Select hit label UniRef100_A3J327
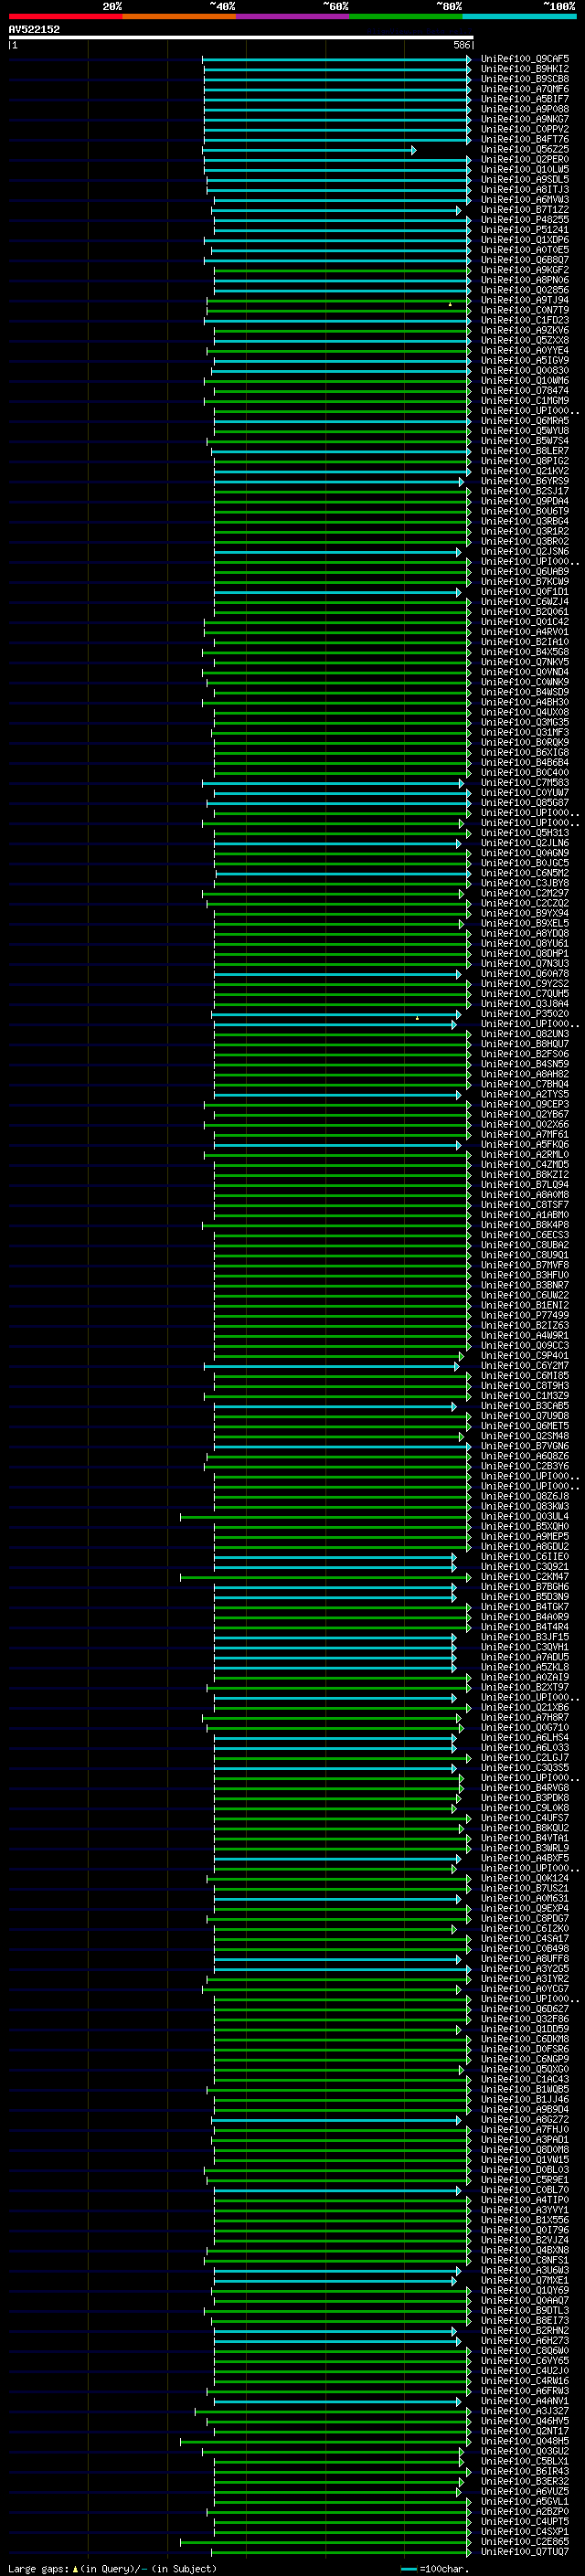585x2576 pixels. tap(525, 2411)
